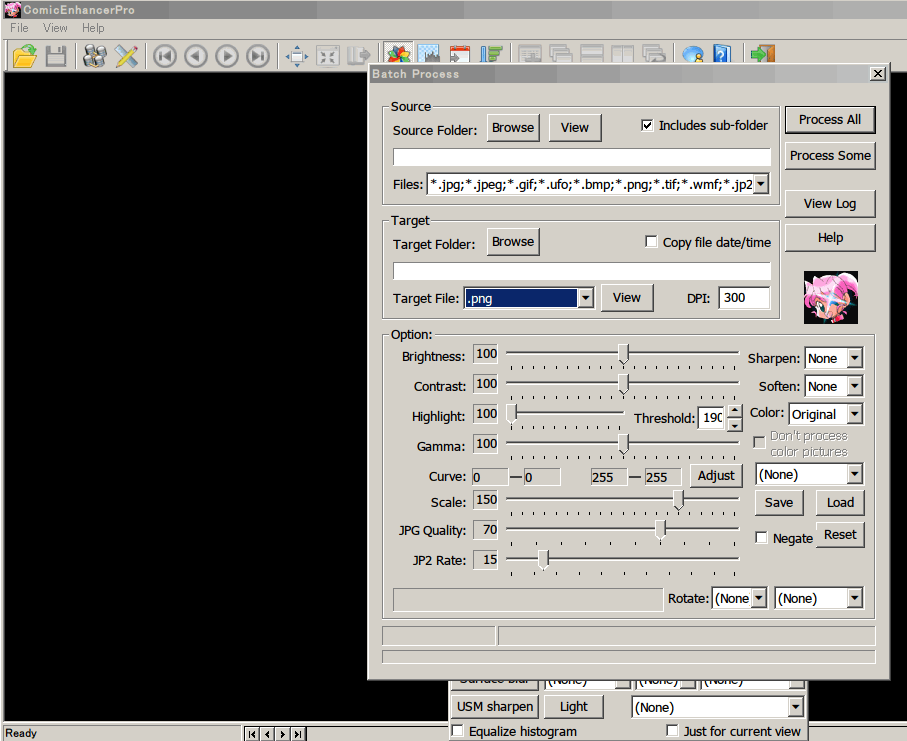Click the calendar toolbar icon
907x741 pixels.
click(x=460, y=53)
